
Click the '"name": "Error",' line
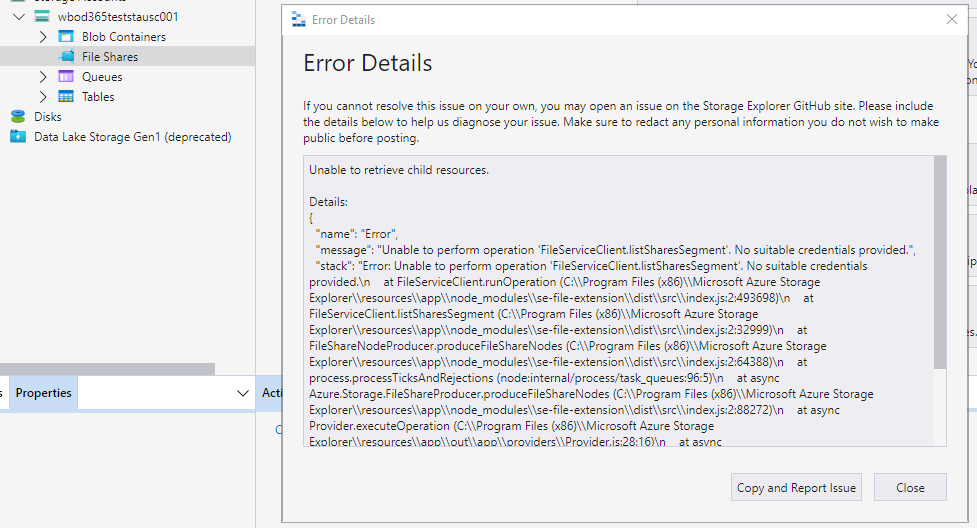(356, 234)
